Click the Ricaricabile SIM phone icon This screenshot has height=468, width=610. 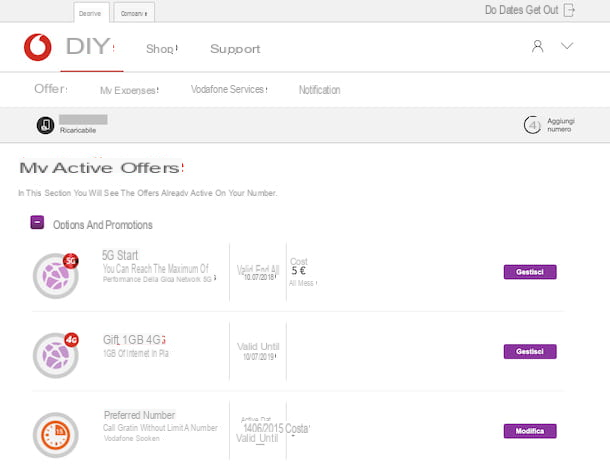[46, 125]
